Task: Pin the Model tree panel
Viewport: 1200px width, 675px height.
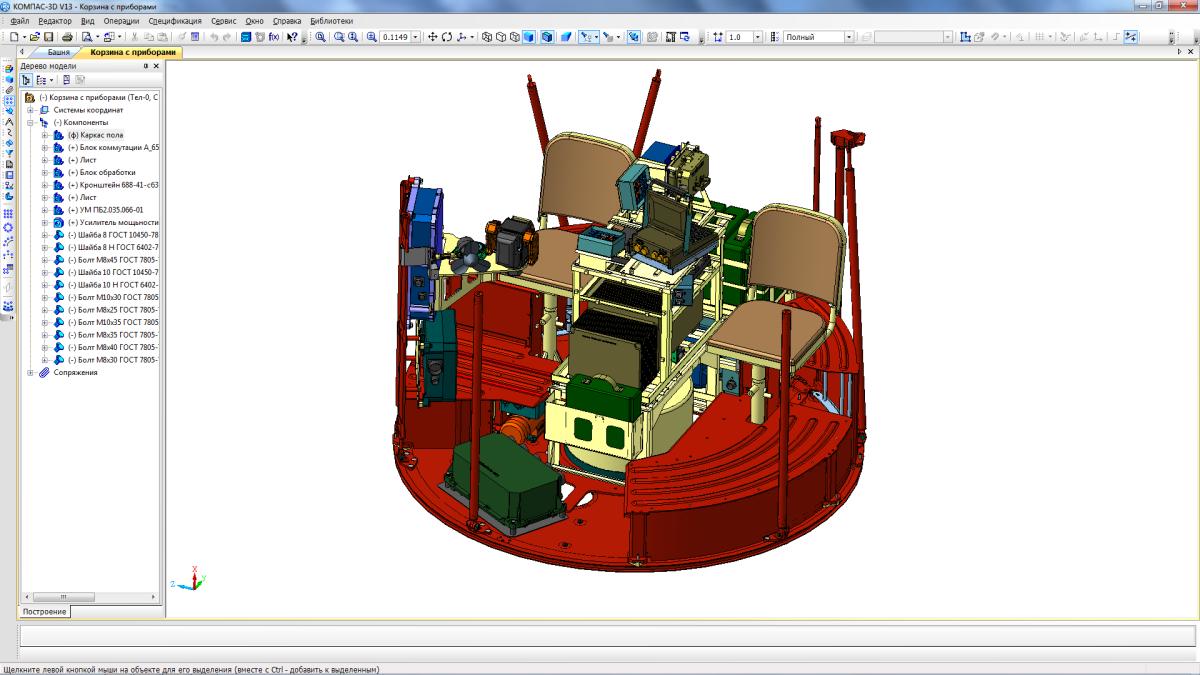Action: (x=146, y=66)
